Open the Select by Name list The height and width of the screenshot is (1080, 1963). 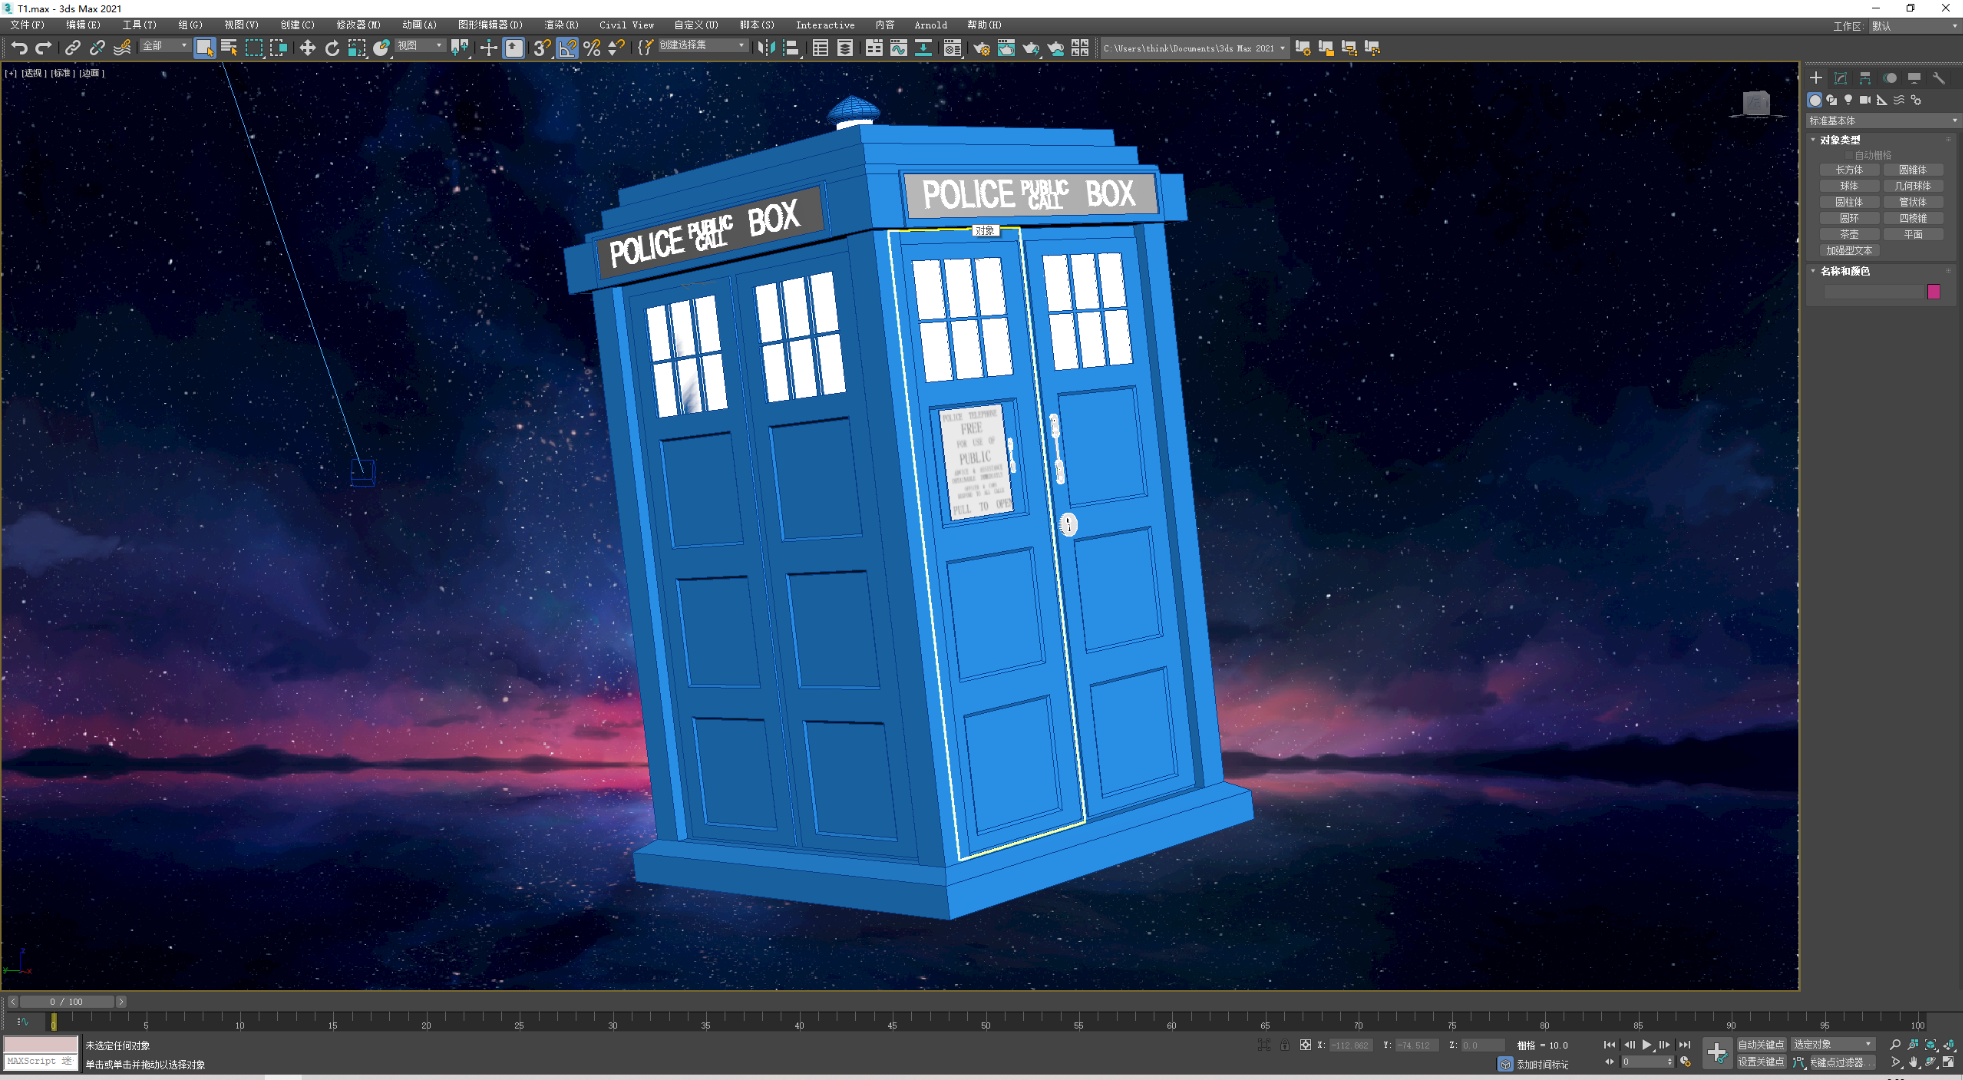(229, 47)
